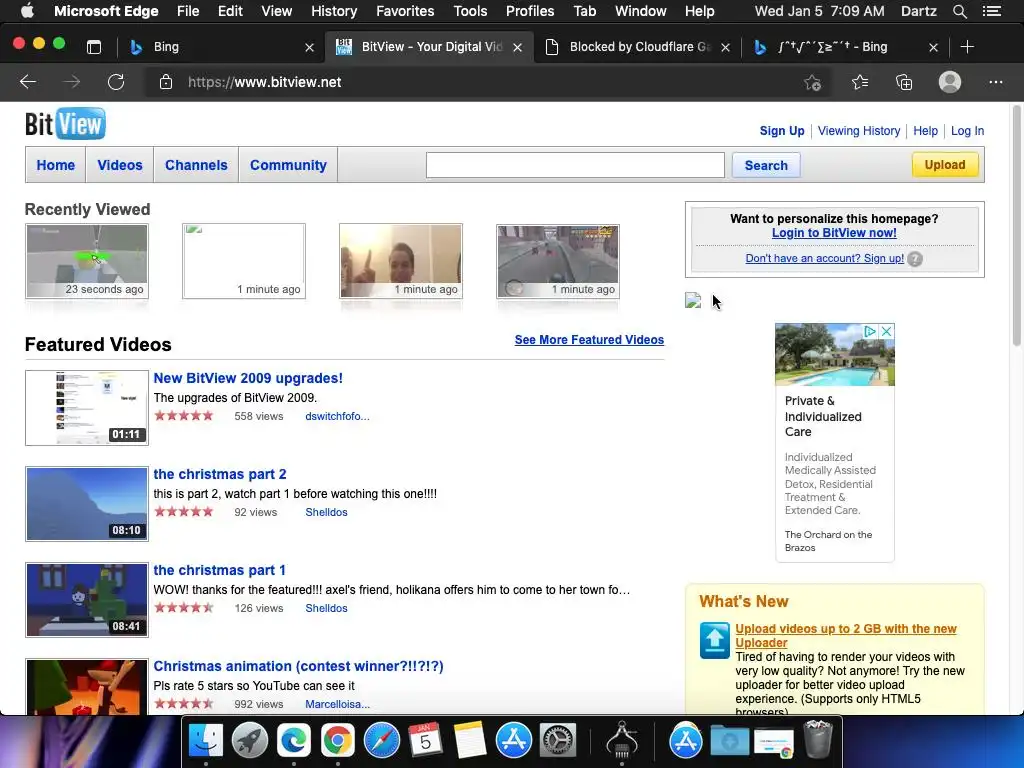Click the Search button
The image size is (1024, 768).
pos(766,165)
